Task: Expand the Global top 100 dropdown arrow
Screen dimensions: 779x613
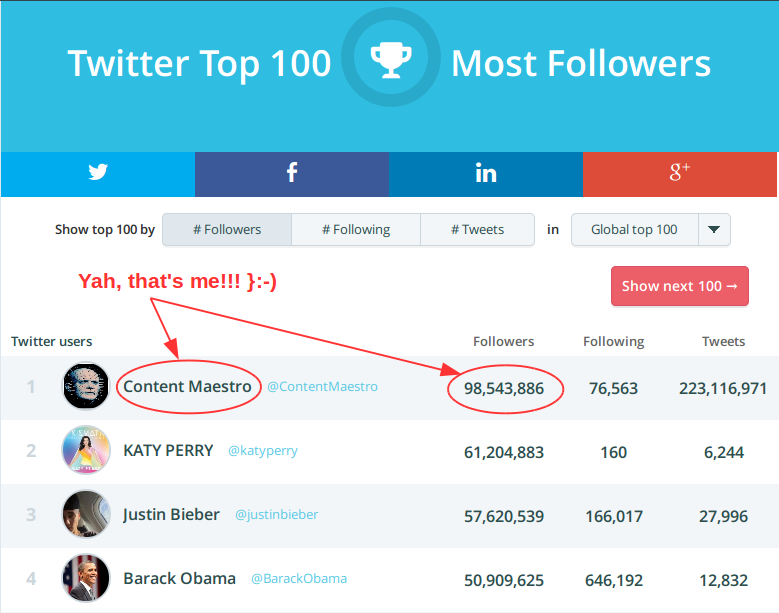Action: coord(714,230)
